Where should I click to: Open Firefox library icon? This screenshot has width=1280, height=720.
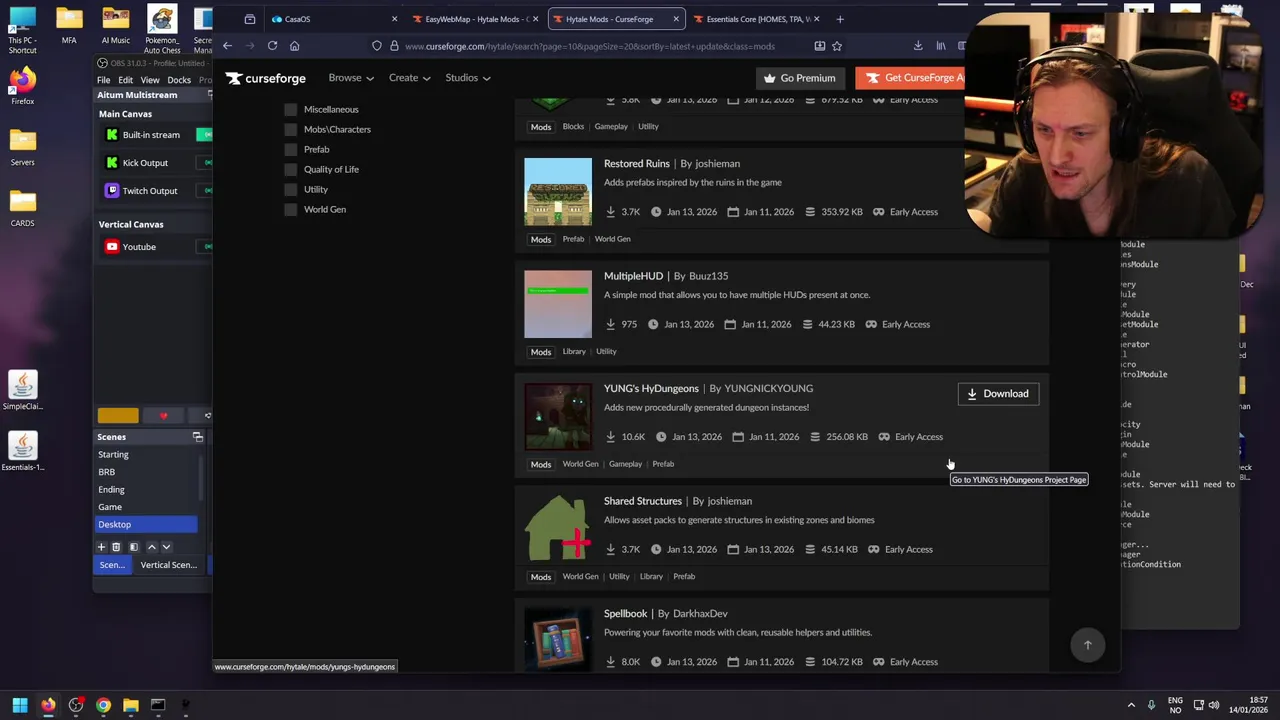(x=941, y=46)
